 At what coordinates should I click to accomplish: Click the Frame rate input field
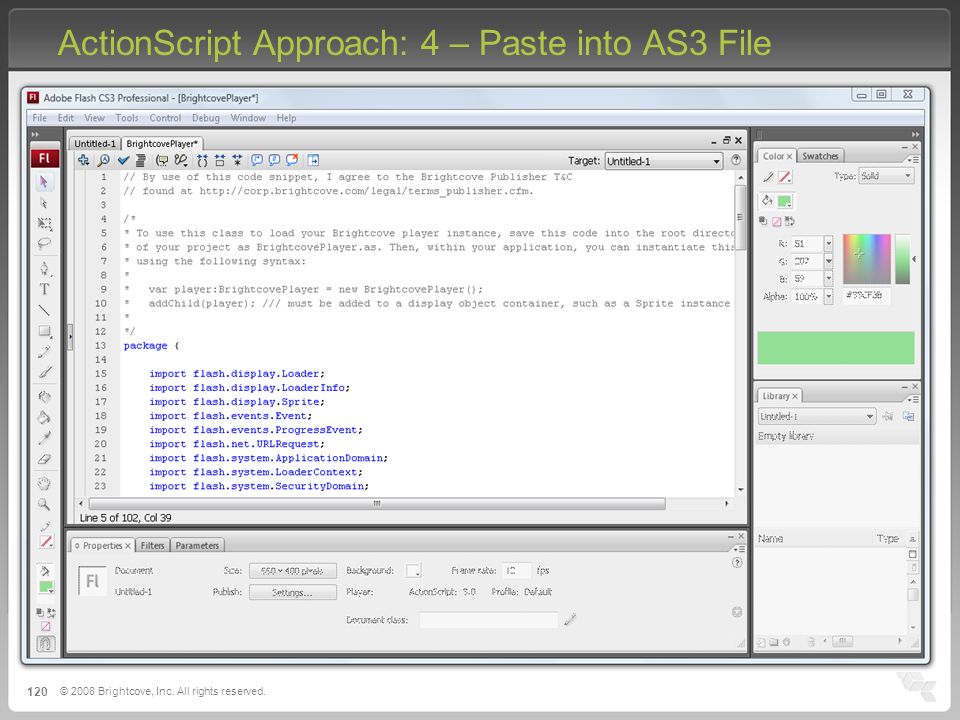516,571
